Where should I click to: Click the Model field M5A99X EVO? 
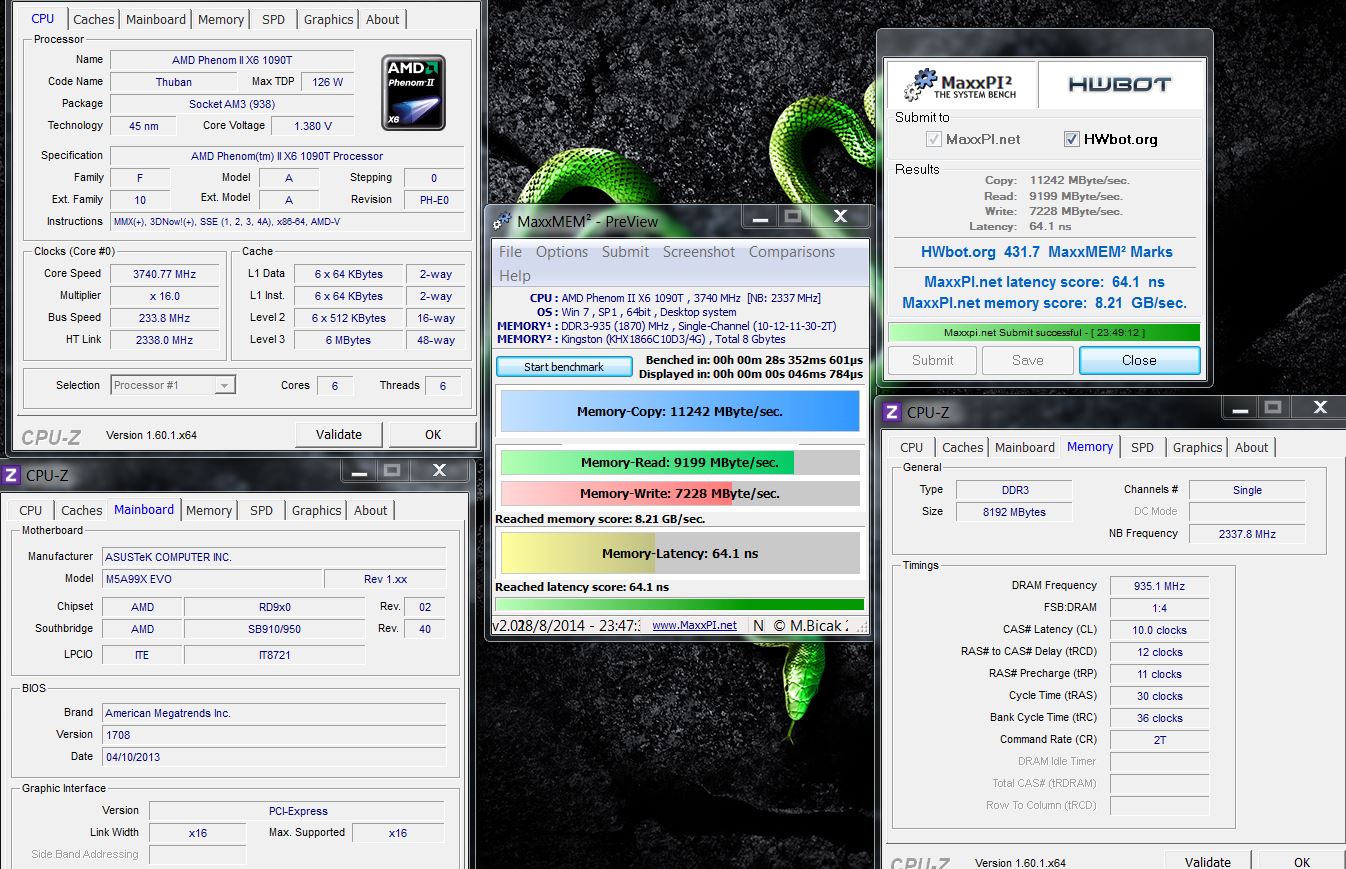coord(213,579)
